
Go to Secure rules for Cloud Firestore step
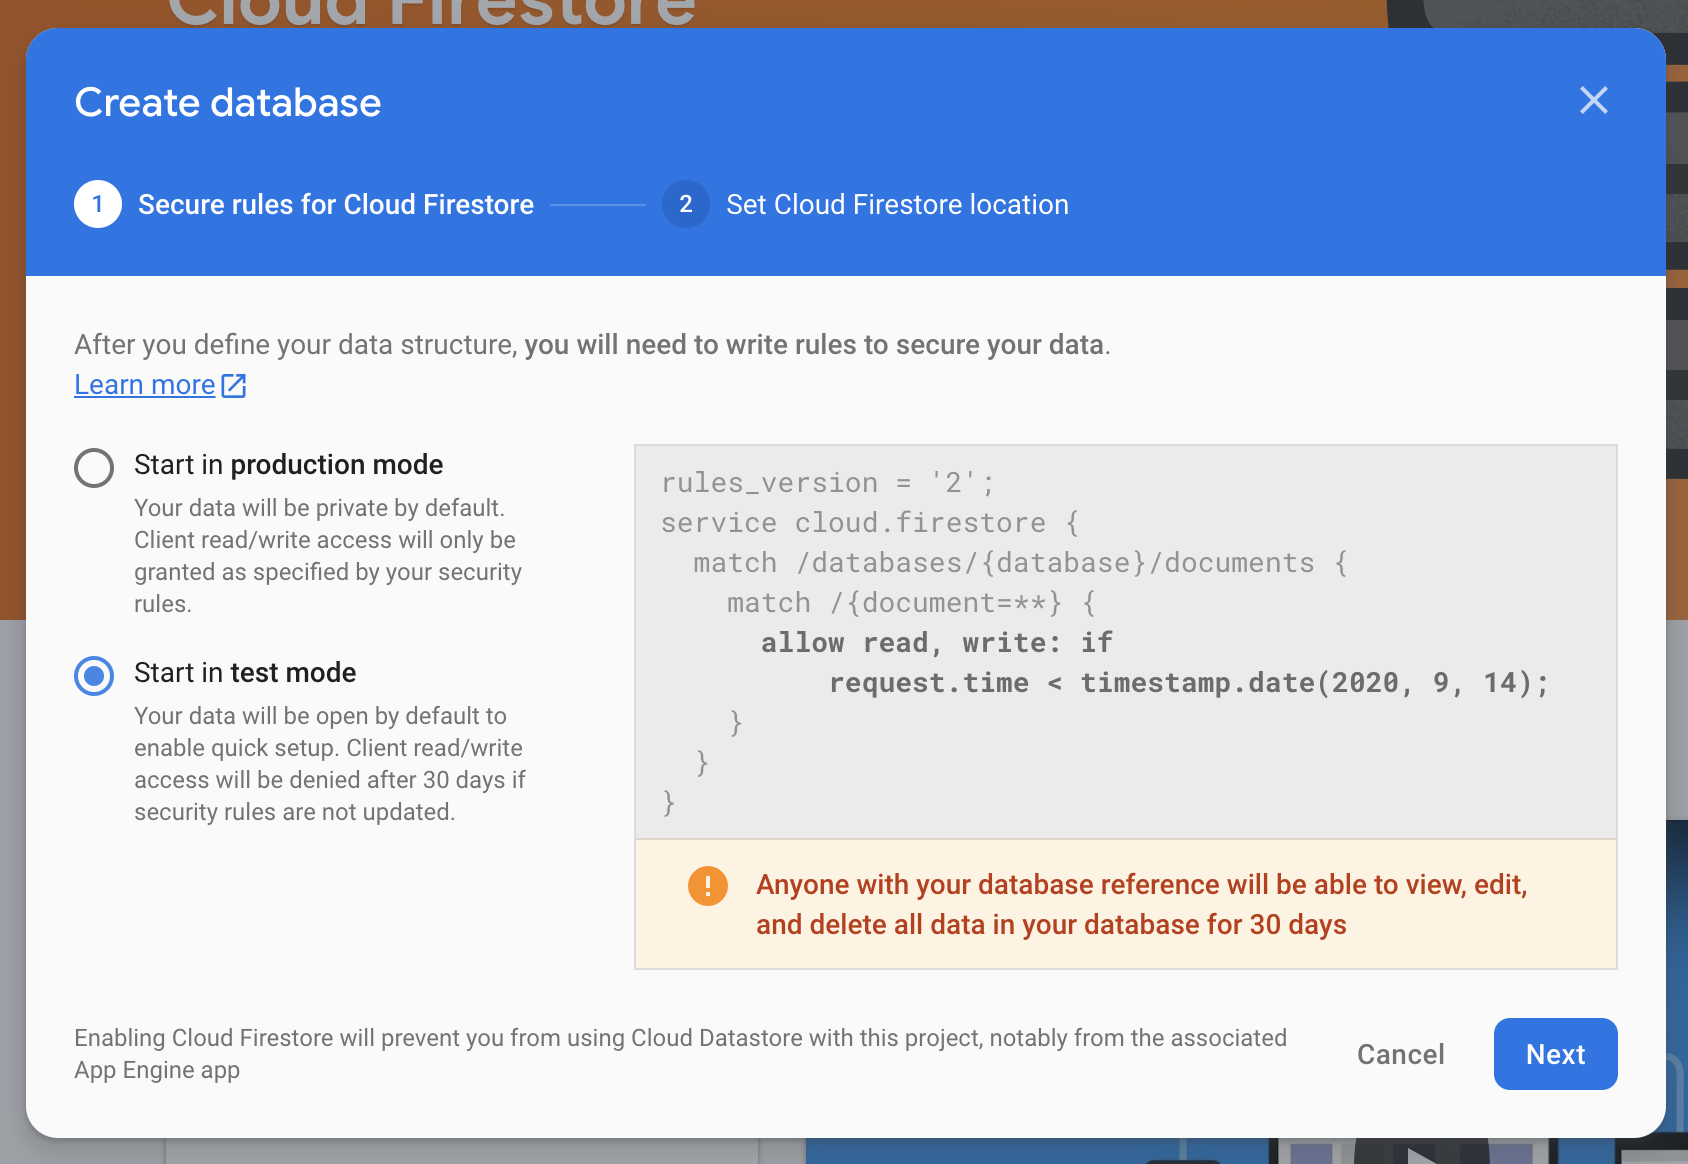click(x=335, y=204)
